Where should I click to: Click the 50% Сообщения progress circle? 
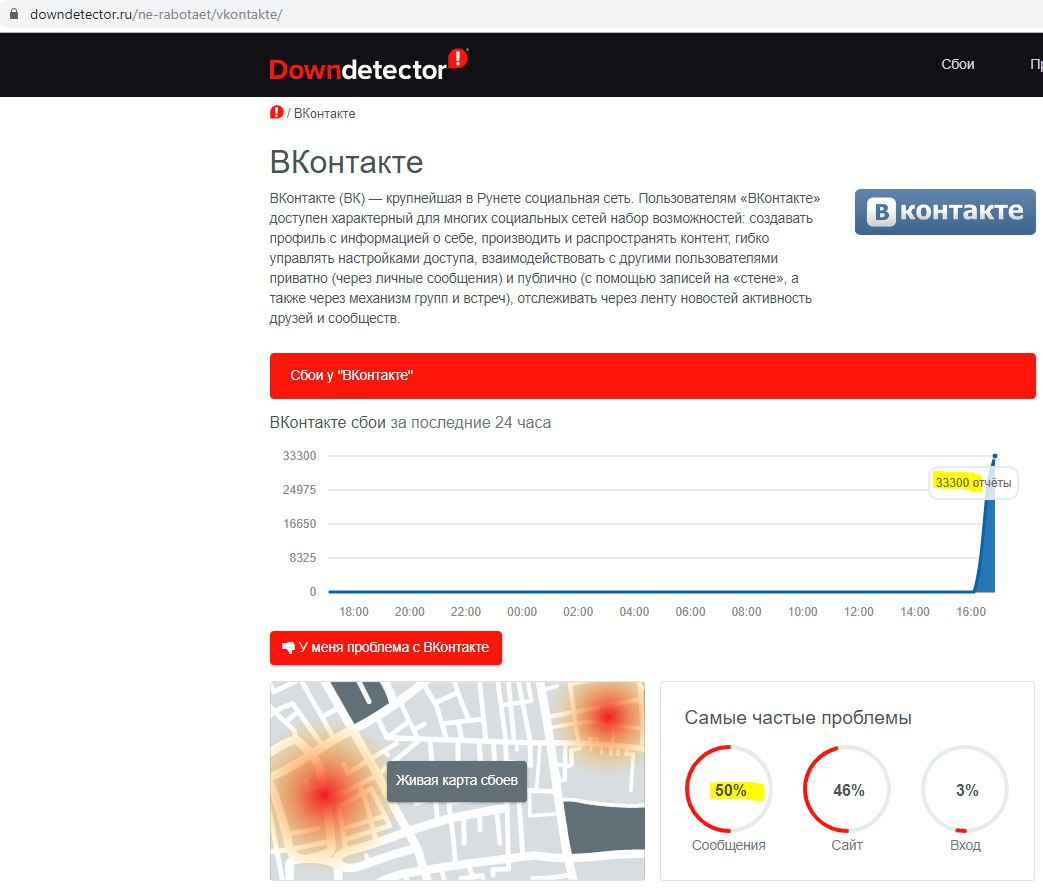(x=728, y=789)
